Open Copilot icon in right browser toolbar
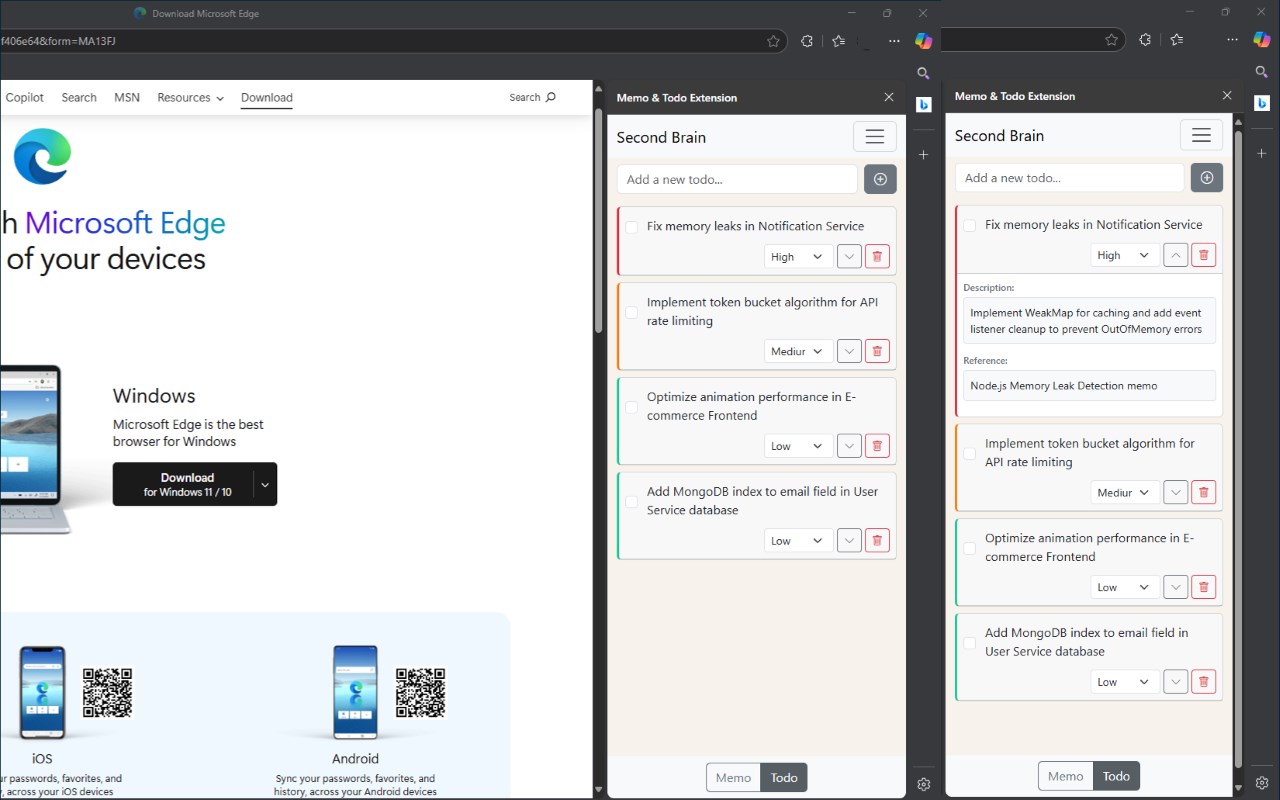Image resolution: width=1280 pixels, height=800 pixels. (1262, 40)
